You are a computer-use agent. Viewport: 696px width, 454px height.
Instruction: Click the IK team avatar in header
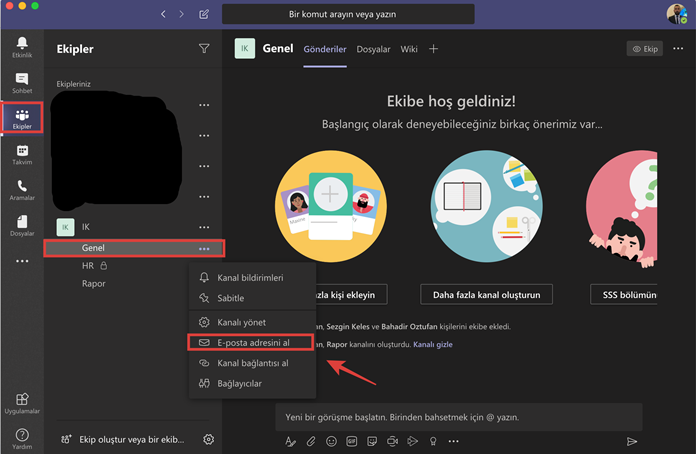point(245,48)
